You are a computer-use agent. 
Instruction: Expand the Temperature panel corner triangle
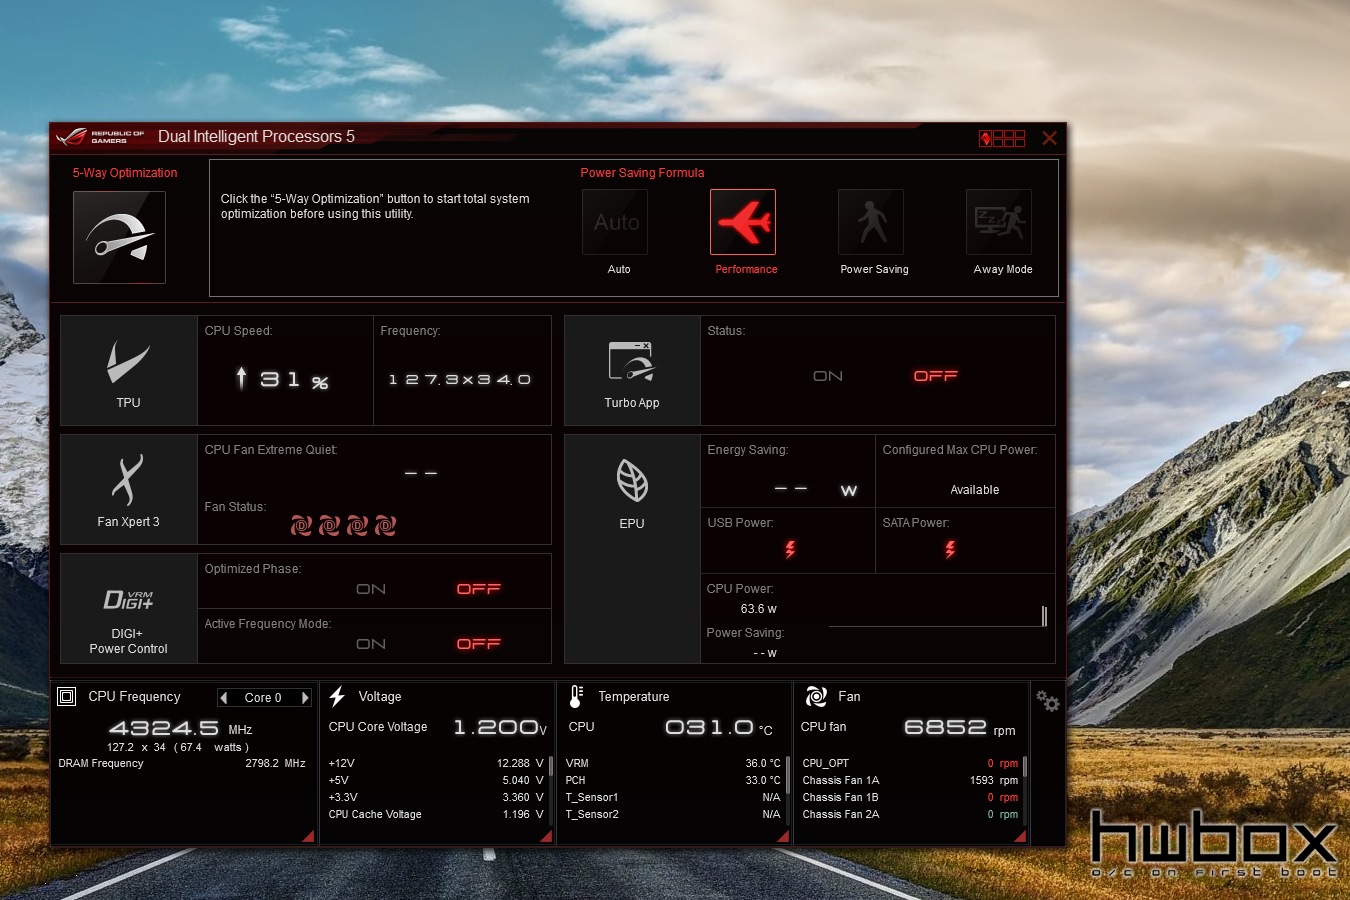(x=783, y=836)
